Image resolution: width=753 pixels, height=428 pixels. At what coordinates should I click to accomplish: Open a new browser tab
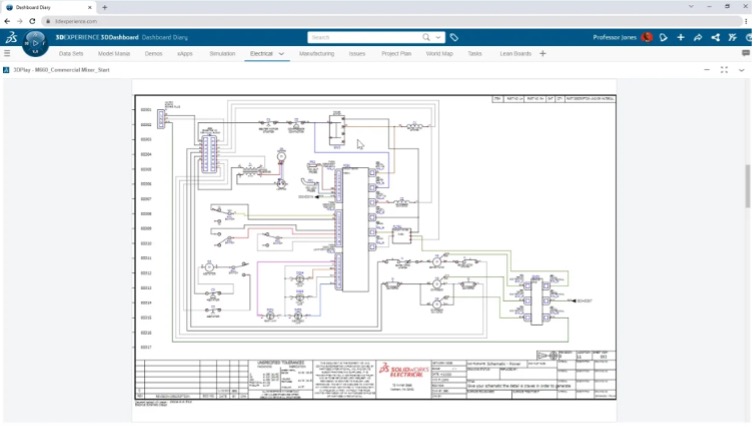point(105,7)
